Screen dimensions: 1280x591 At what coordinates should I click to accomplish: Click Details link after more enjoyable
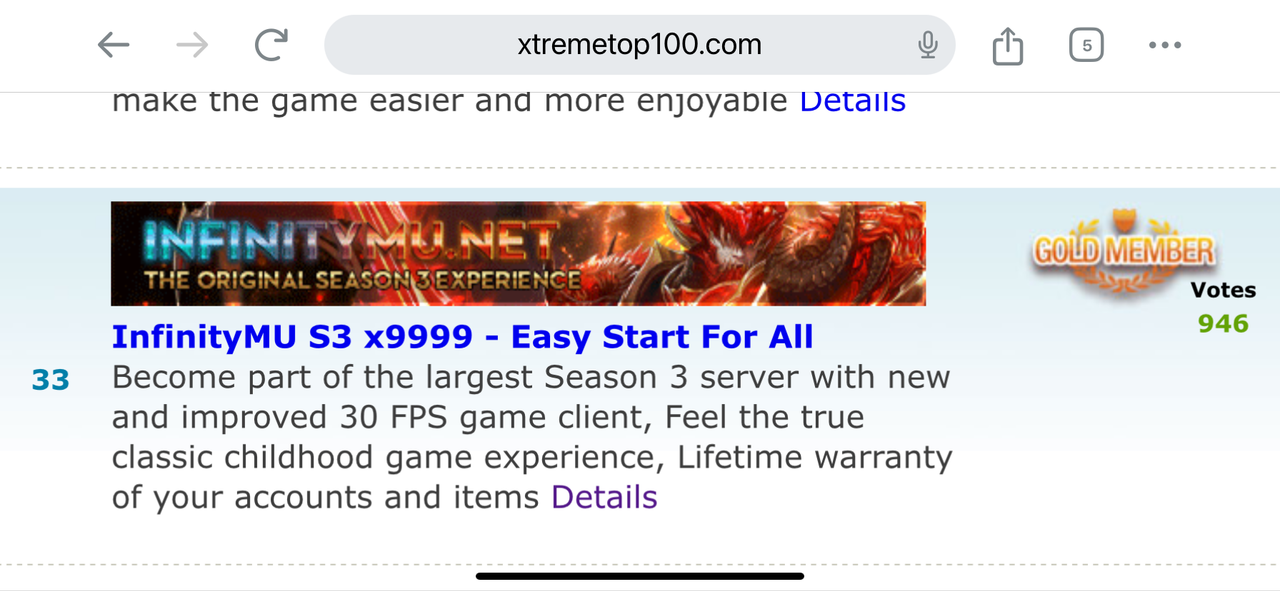(852, 101)
